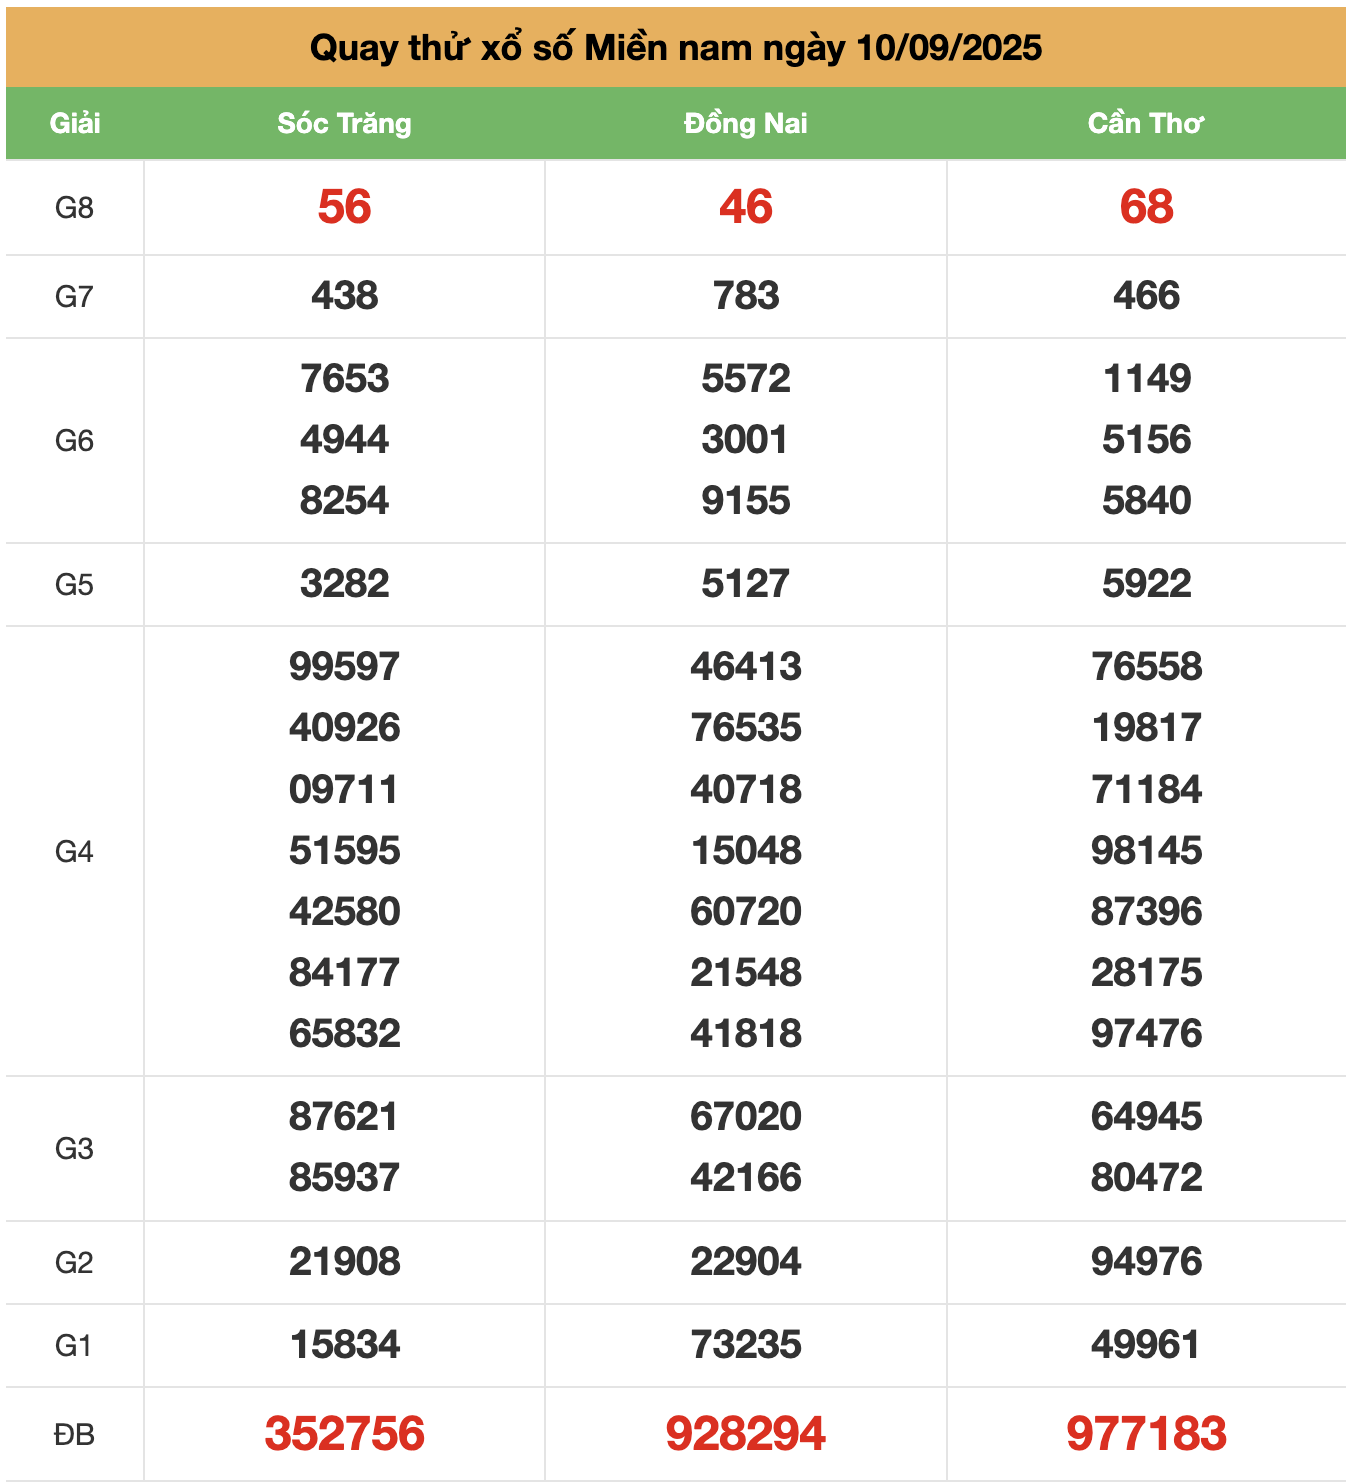Click the Sóc Trăng column header

pyautogui.click(x=344, y=123)
